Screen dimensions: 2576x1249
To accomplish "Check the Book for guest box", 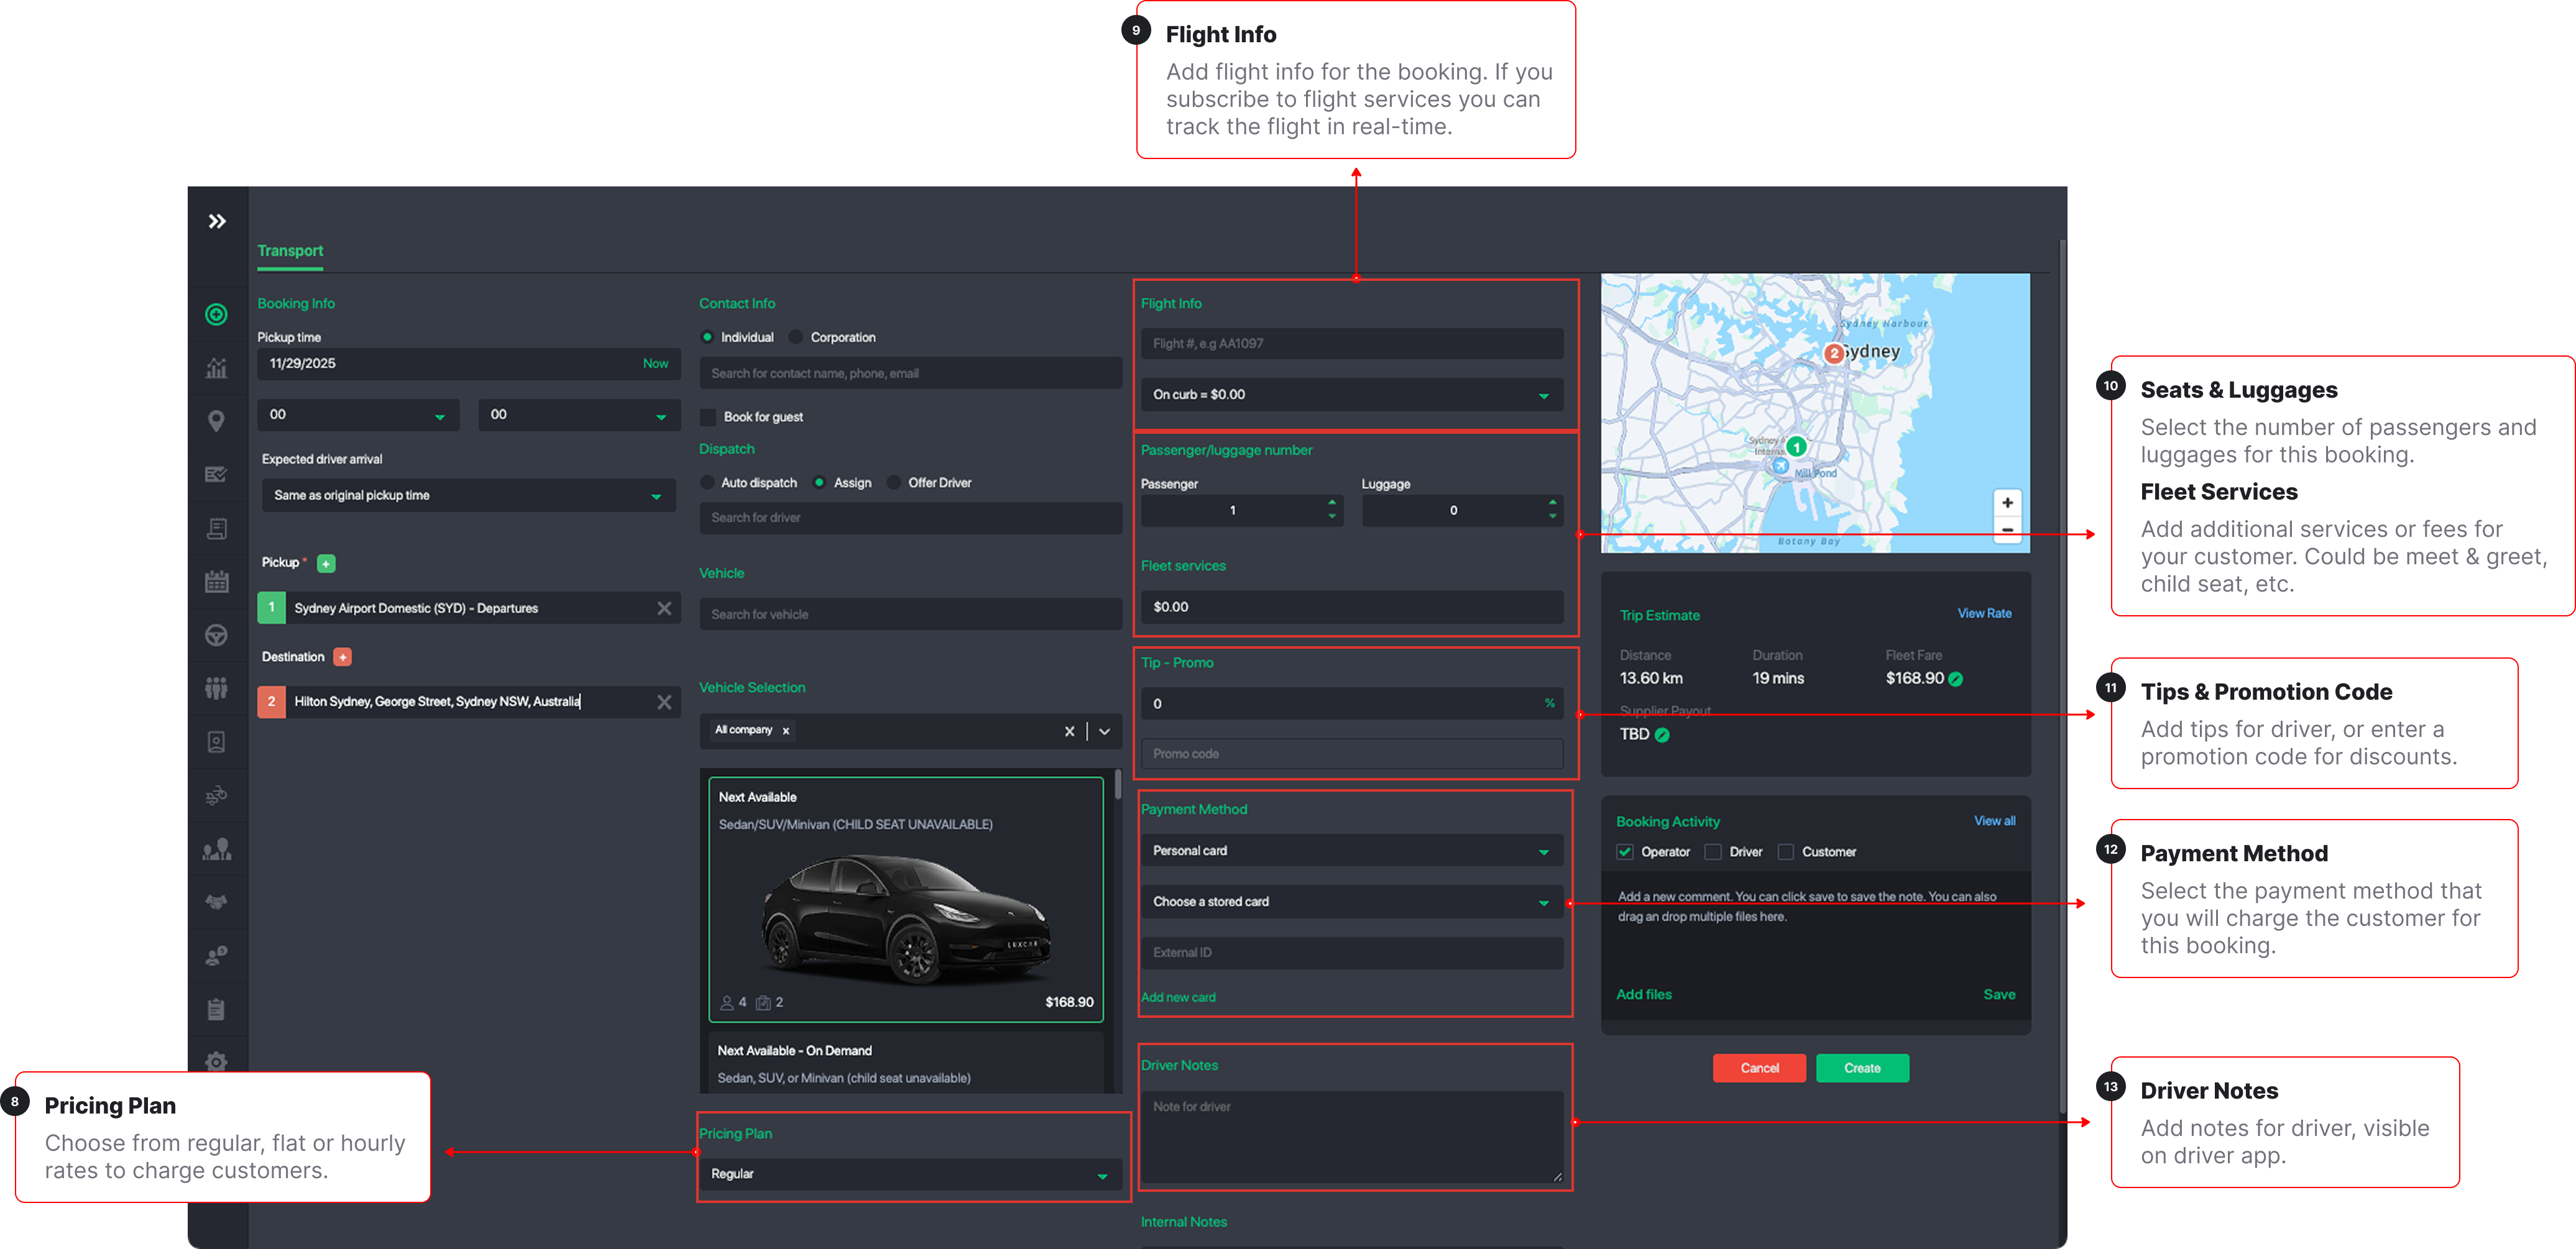I will 708,417.
